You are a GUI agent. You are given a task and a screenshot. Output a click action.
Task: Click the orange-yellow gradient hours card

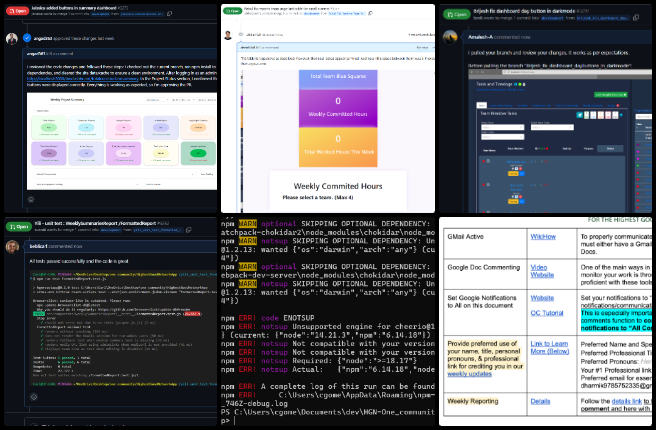tap(338, 147)
